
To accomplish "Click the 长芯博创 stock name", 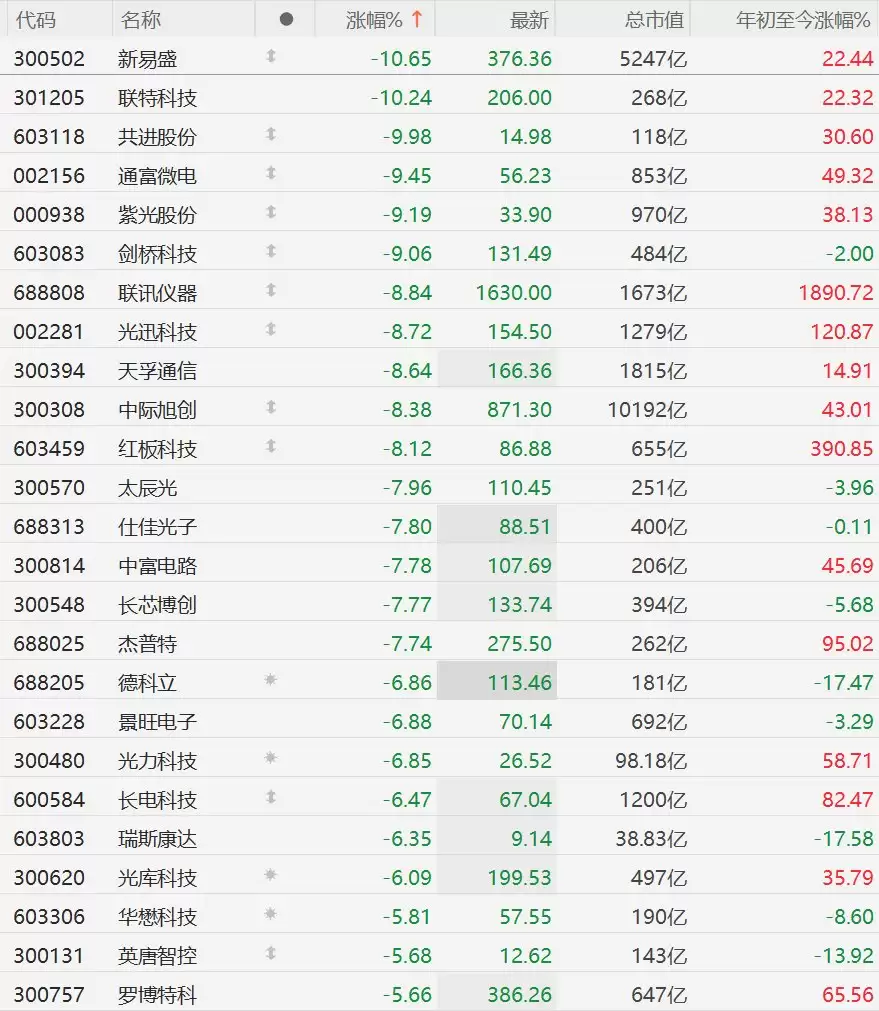I will (x=157, y=605).
